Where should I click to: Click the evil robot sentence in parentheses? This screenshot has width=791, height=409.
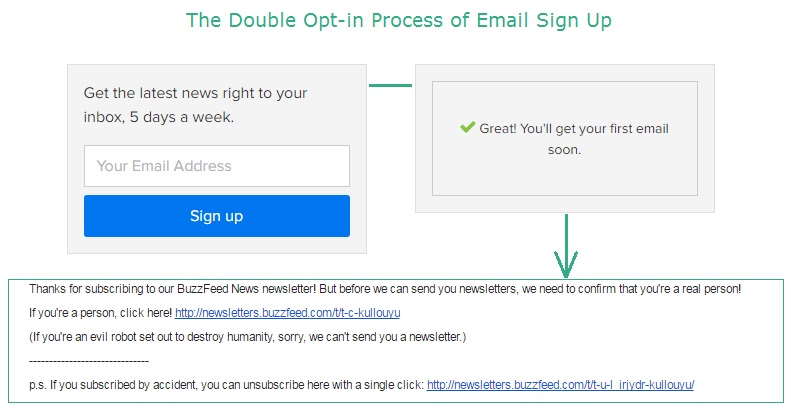pyautogui.click(x=247, y=336)
